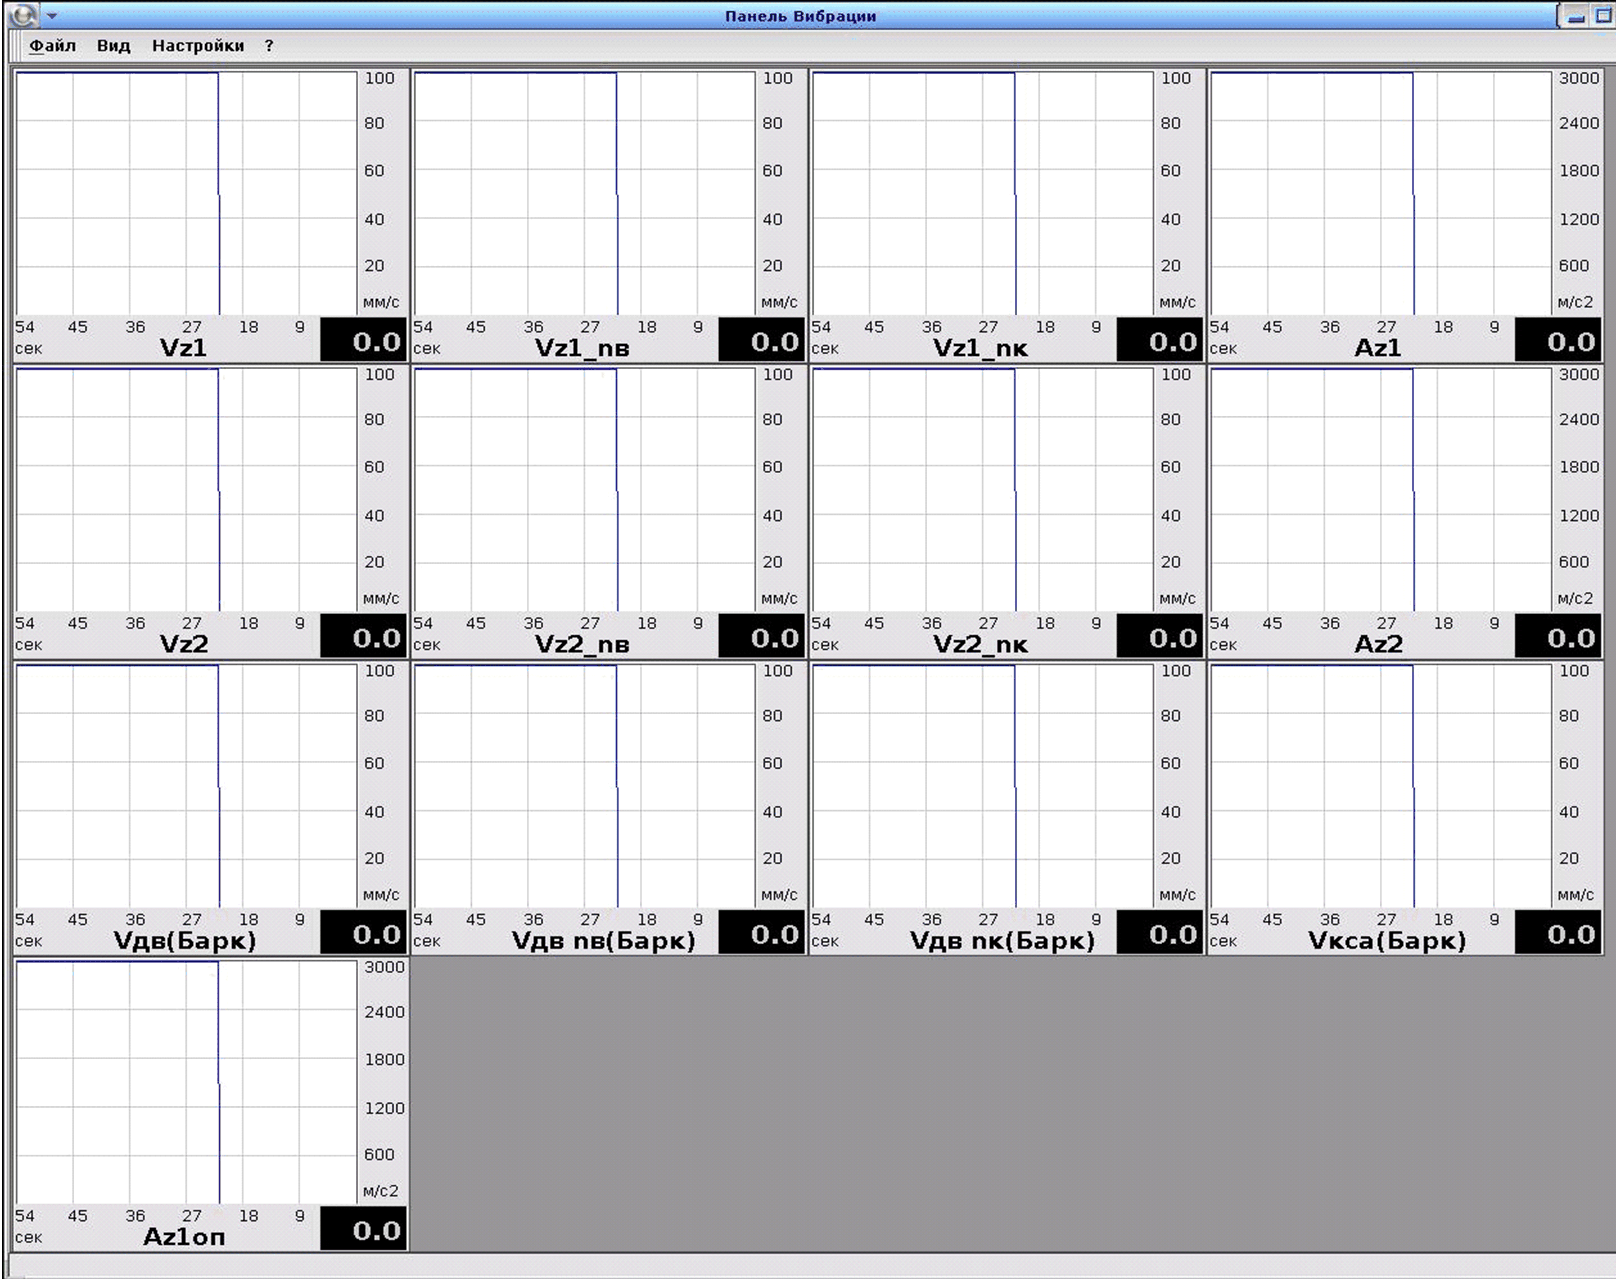The height and width of the screenshot is (1283, 1617).
Task: Select the Vдв пв(Барк) channel label
Action: point(603,941)
